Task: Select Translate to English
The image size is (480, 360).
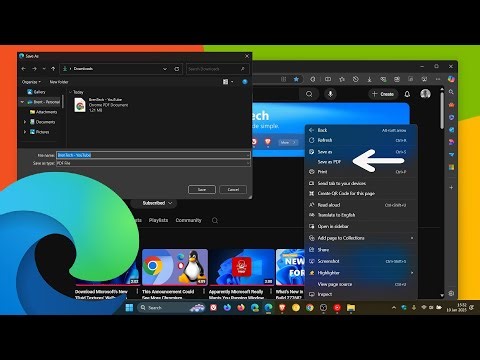Action: (x=362, y=215)
